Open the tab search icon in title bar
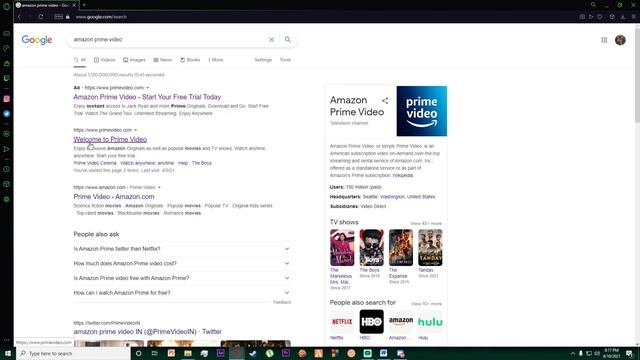The width and height of the screenshot is (640, 360). [593, 5]
